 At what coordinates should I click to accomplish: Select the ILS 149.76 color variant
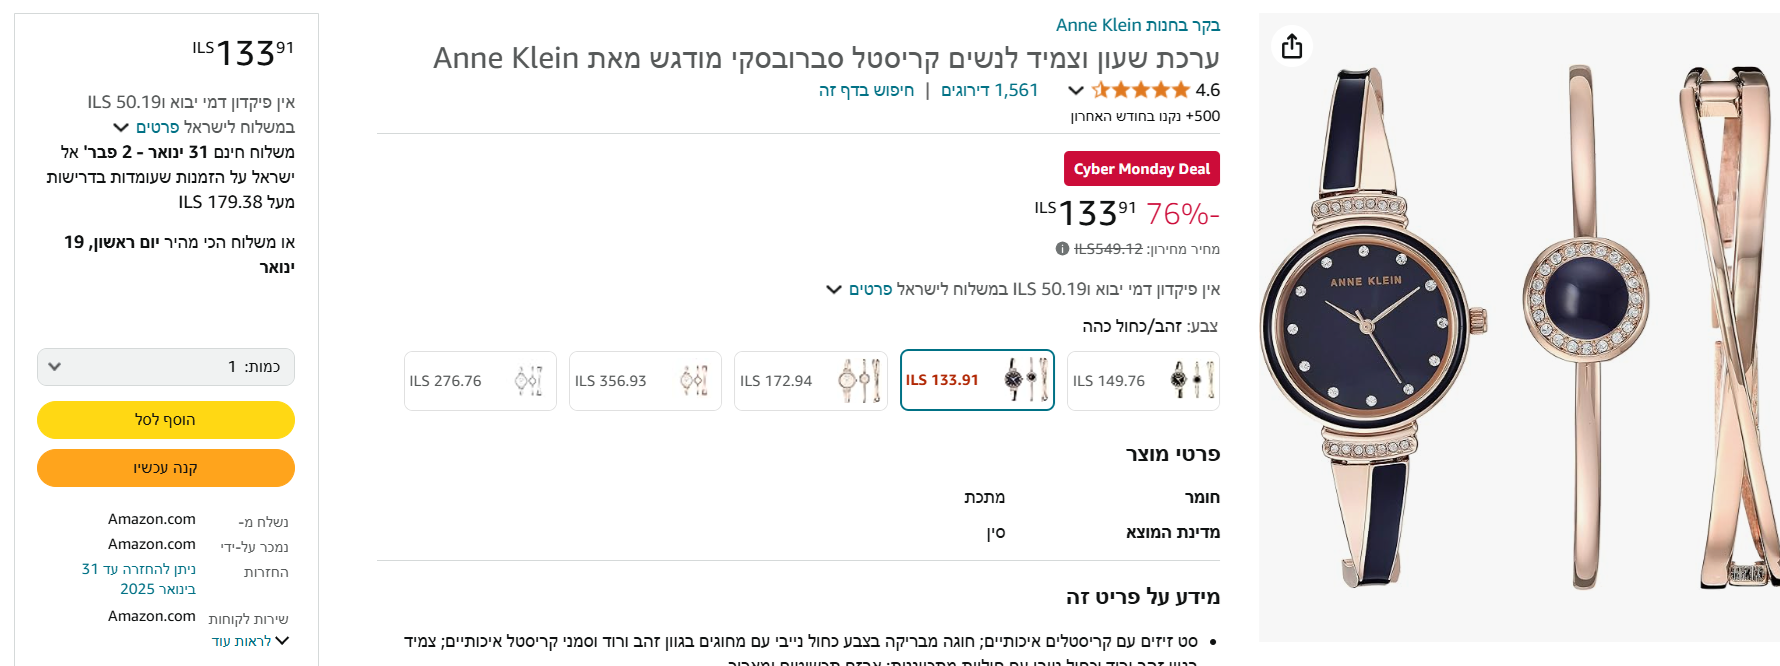pos(1143,381)
